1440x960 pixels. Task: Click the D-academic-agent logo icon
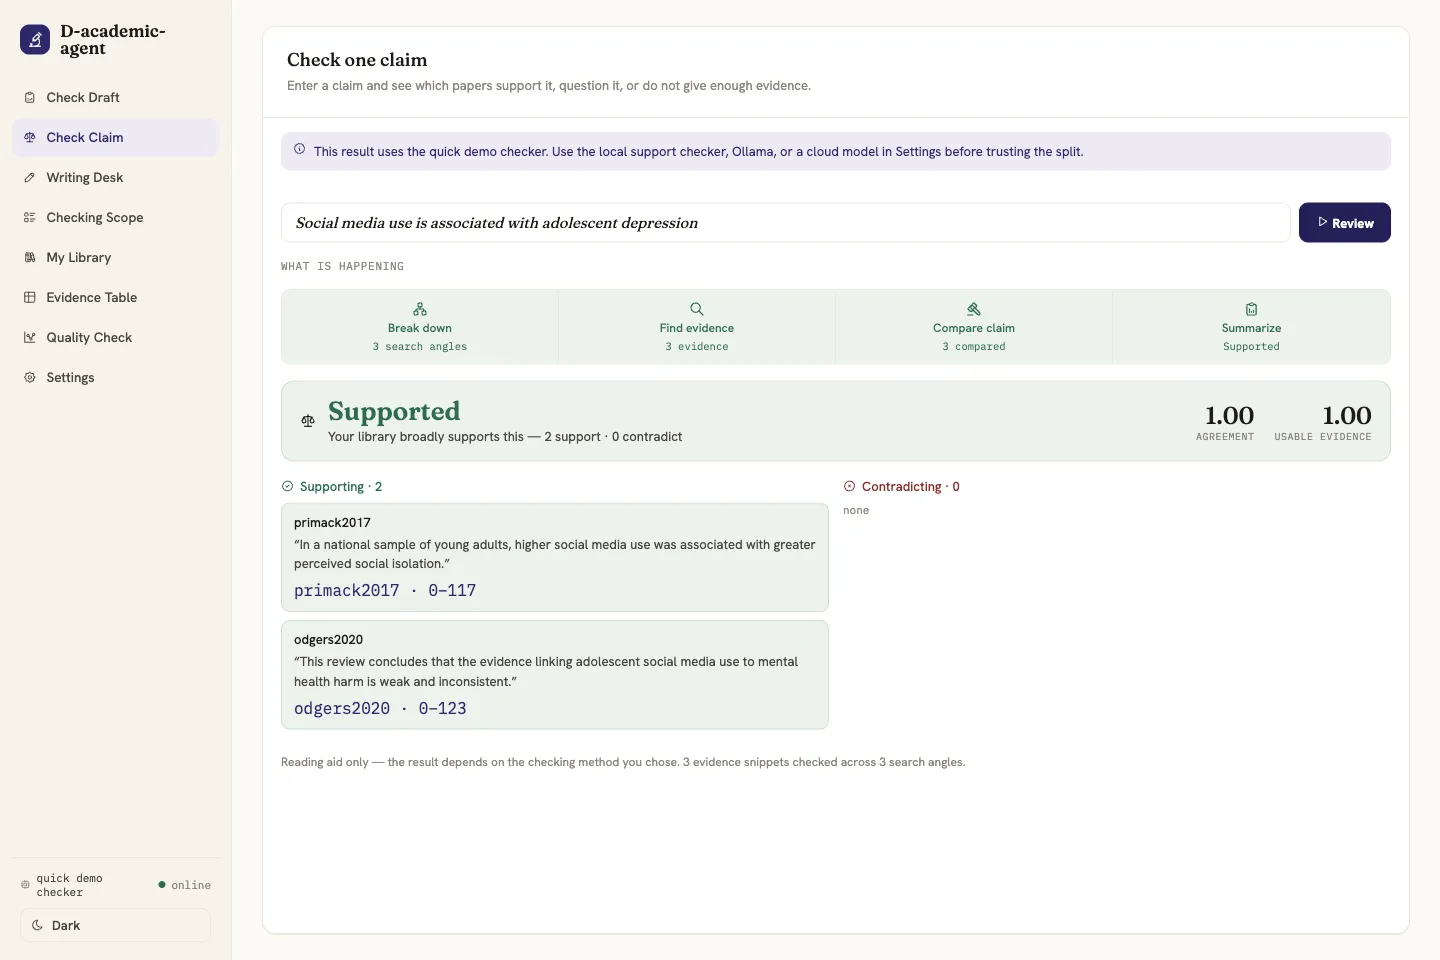click(35, 40)
